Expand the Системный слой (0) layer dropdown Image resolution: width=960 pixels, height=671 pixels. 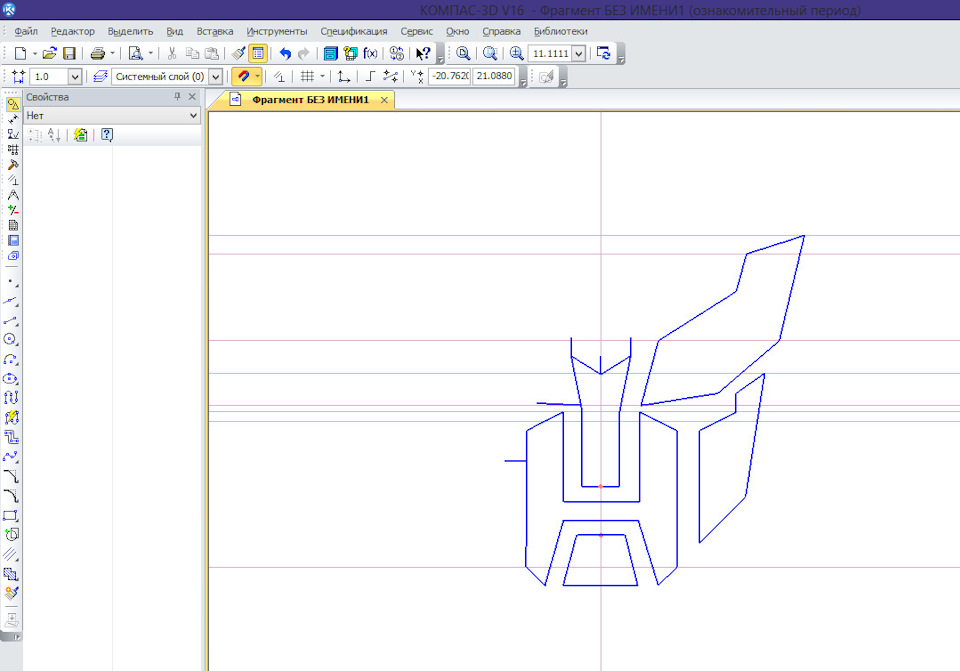point(216,77)
